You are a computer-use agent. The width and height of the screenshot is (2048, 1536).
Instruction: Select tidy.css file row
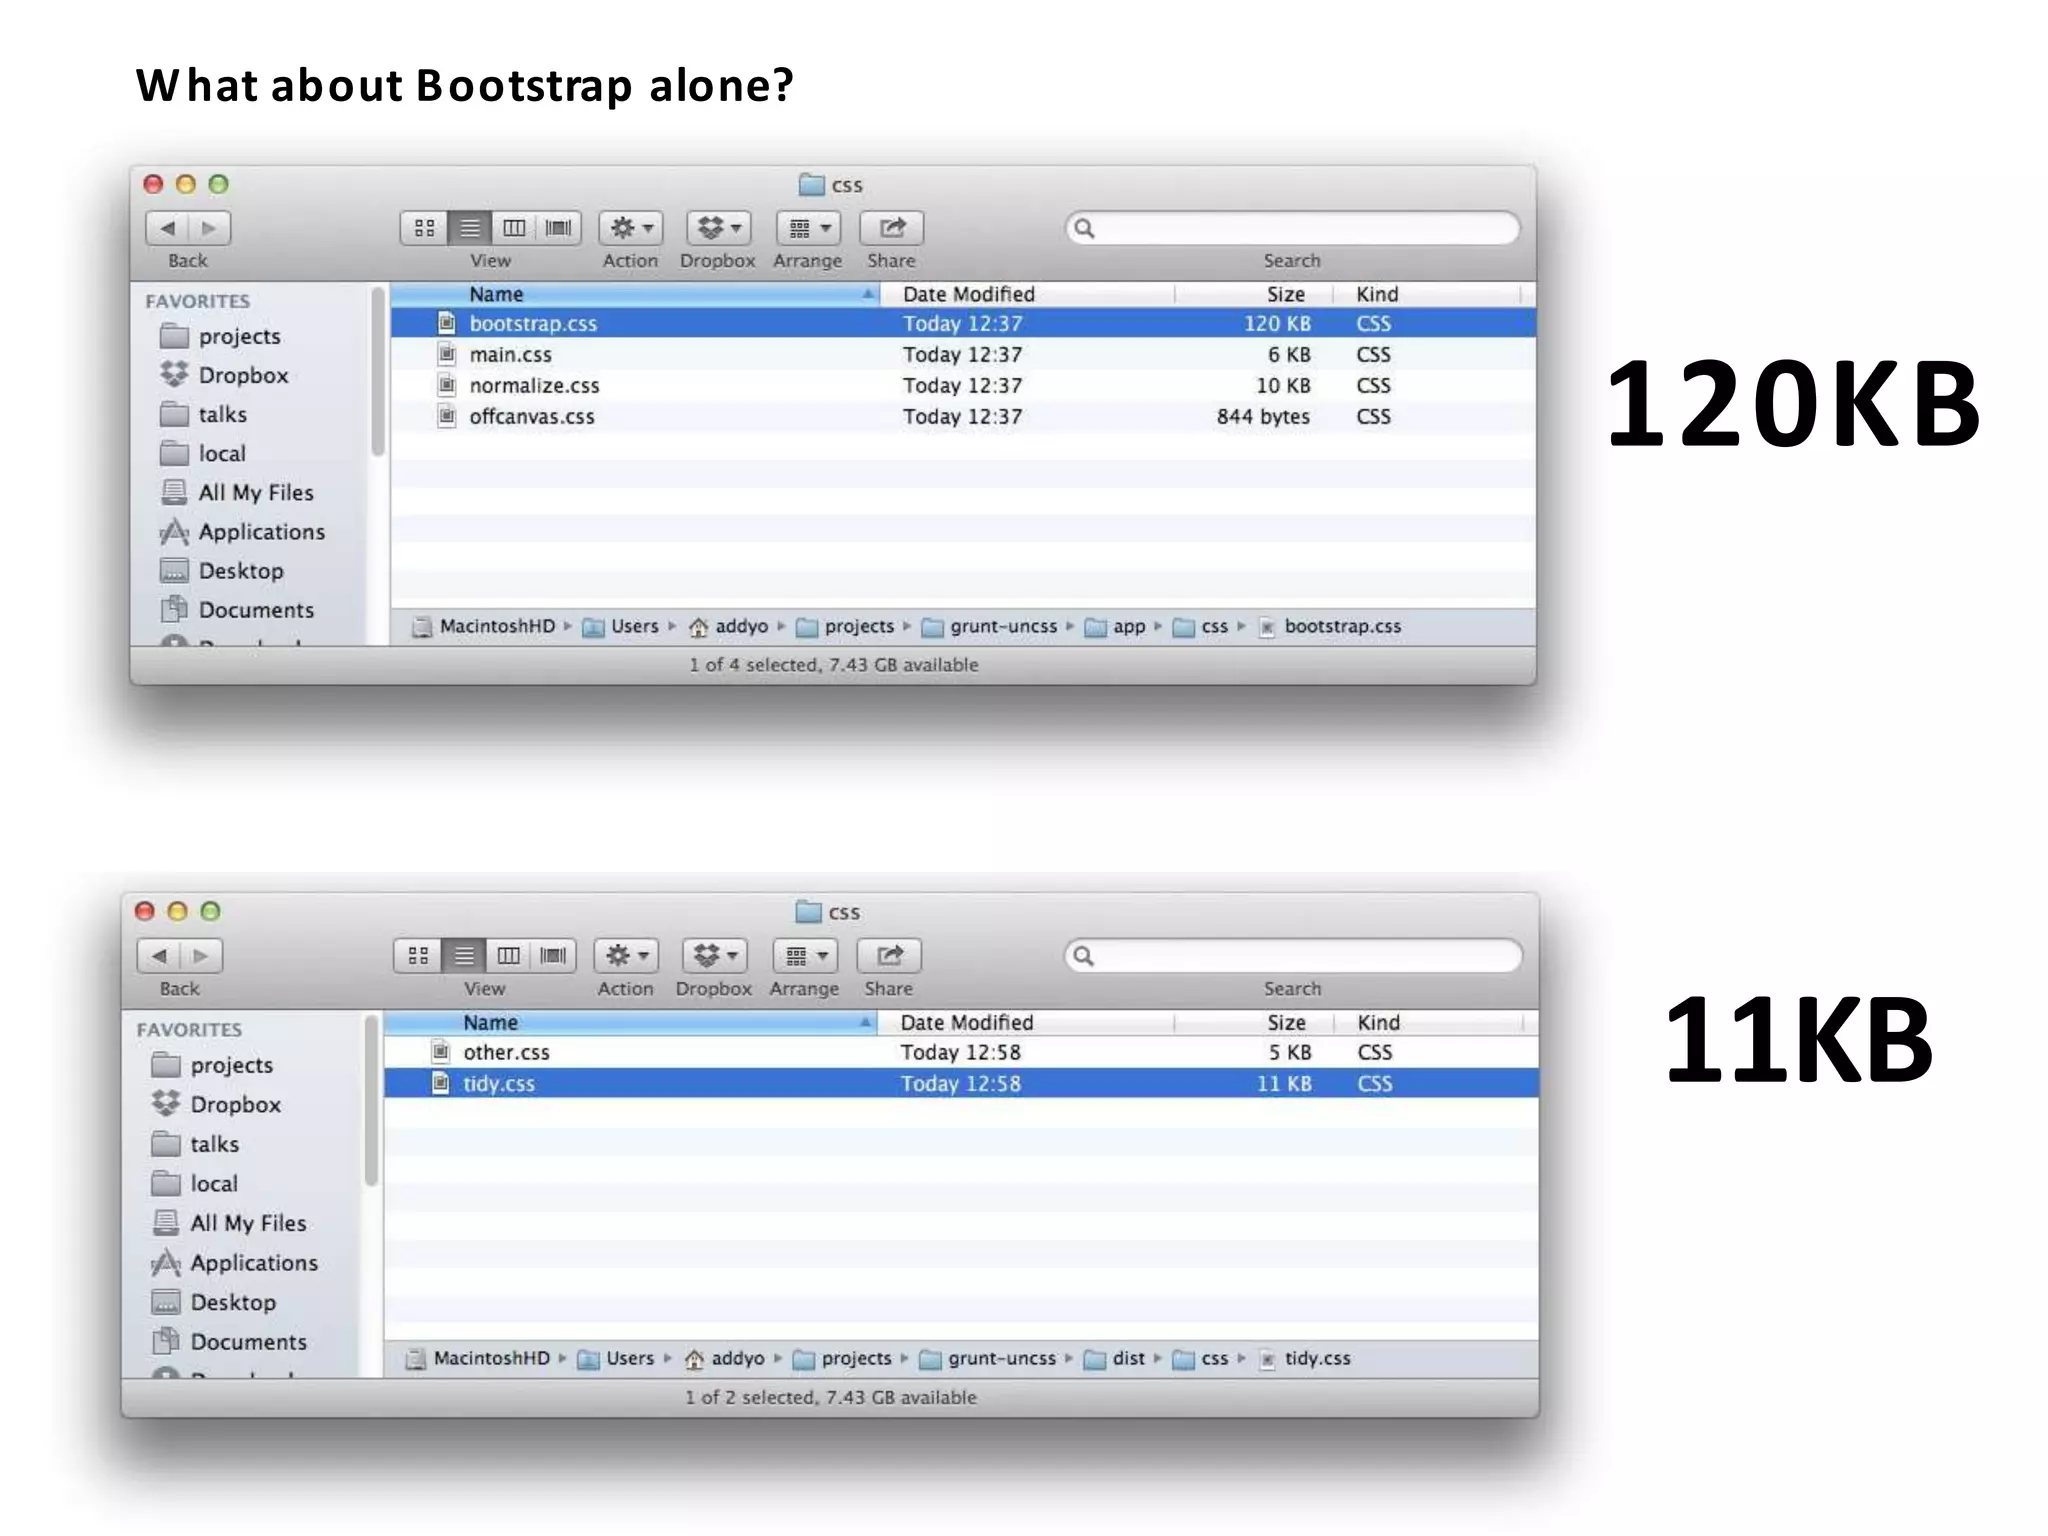point(961,1083)
